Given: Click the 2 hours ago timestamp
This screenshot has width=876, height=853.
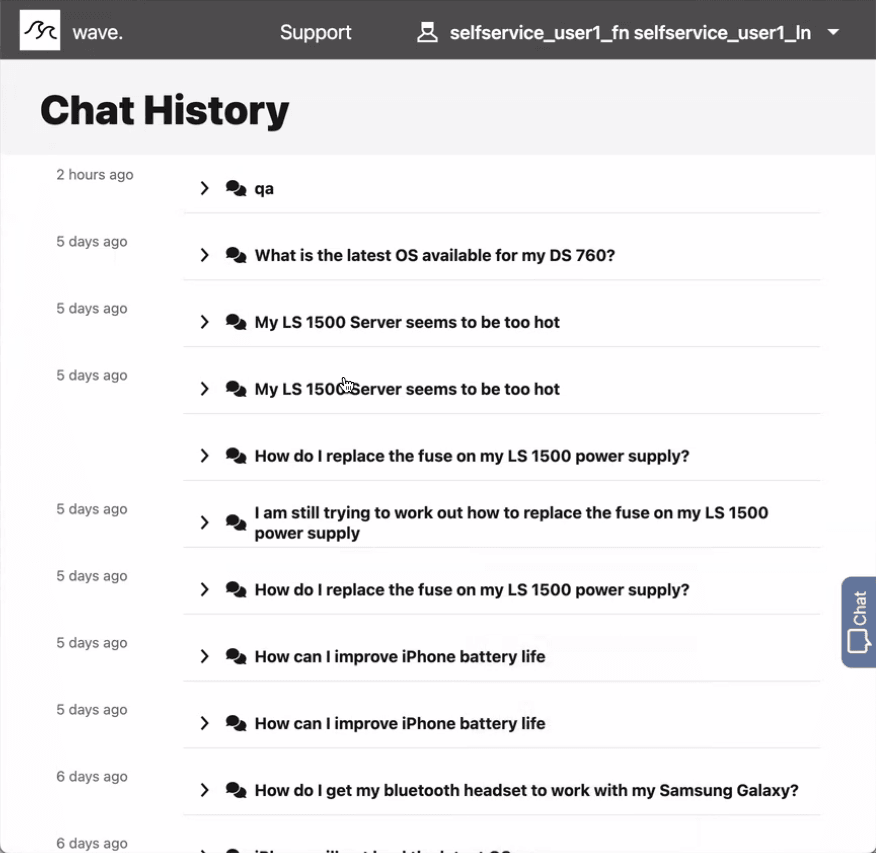Looking at the screenshot, I should 94,174.
